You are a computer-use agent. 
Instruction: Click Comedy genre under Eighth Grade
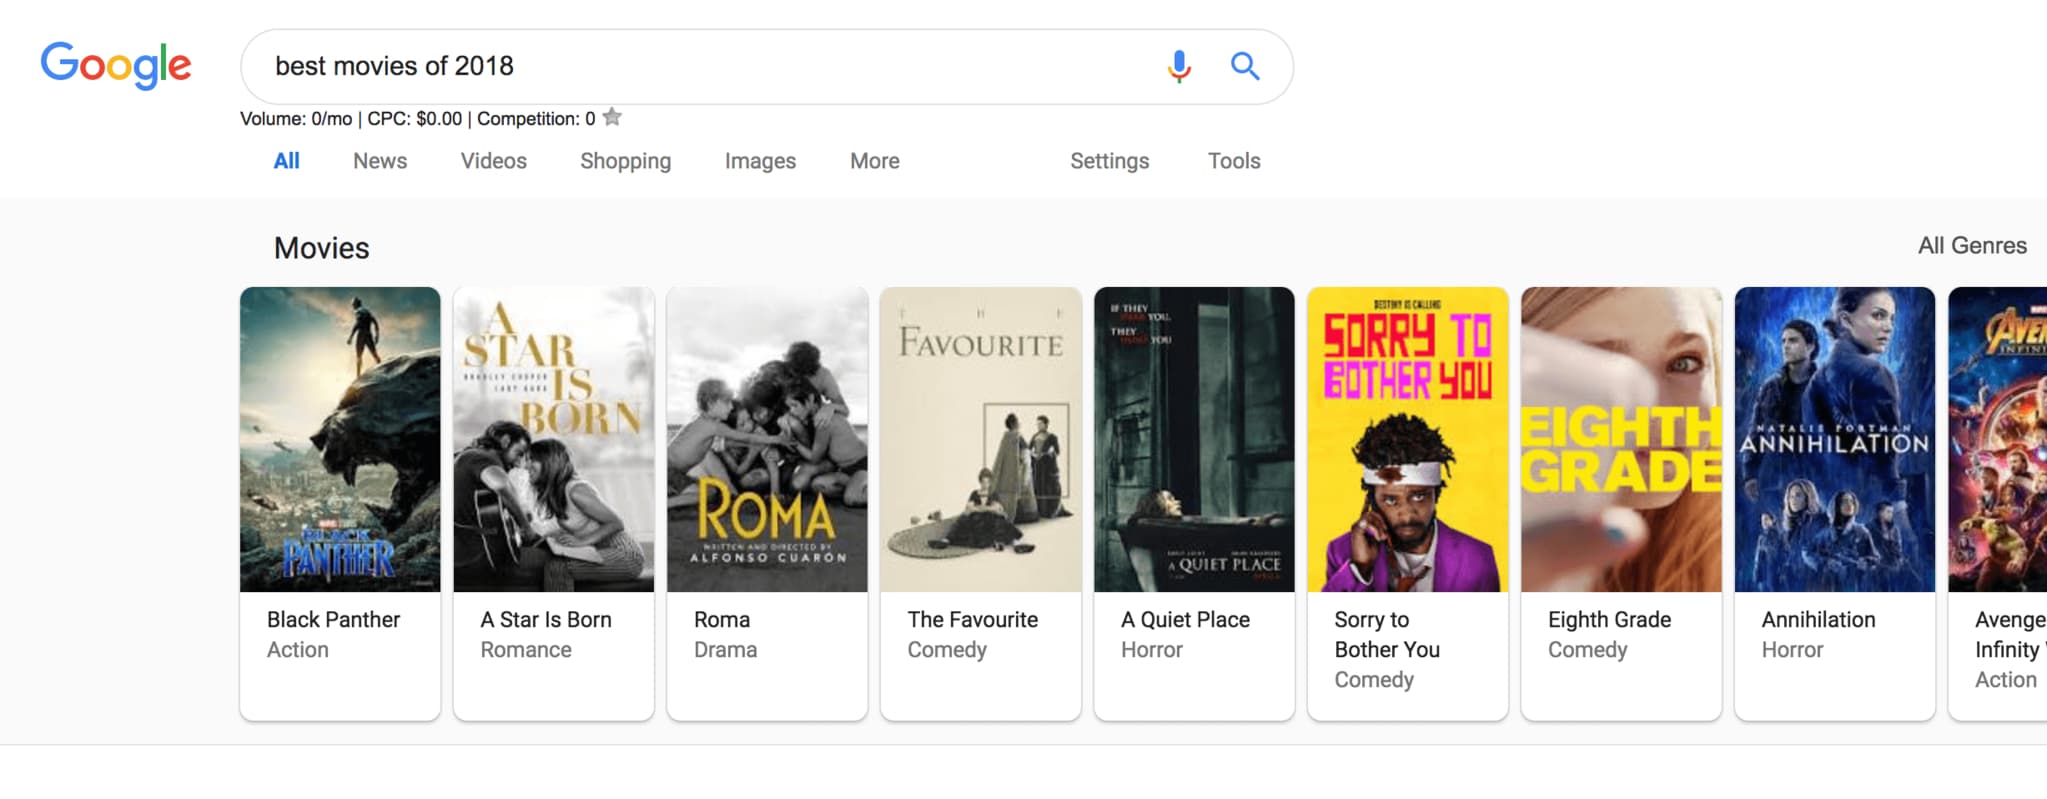tap(1587, 650)
